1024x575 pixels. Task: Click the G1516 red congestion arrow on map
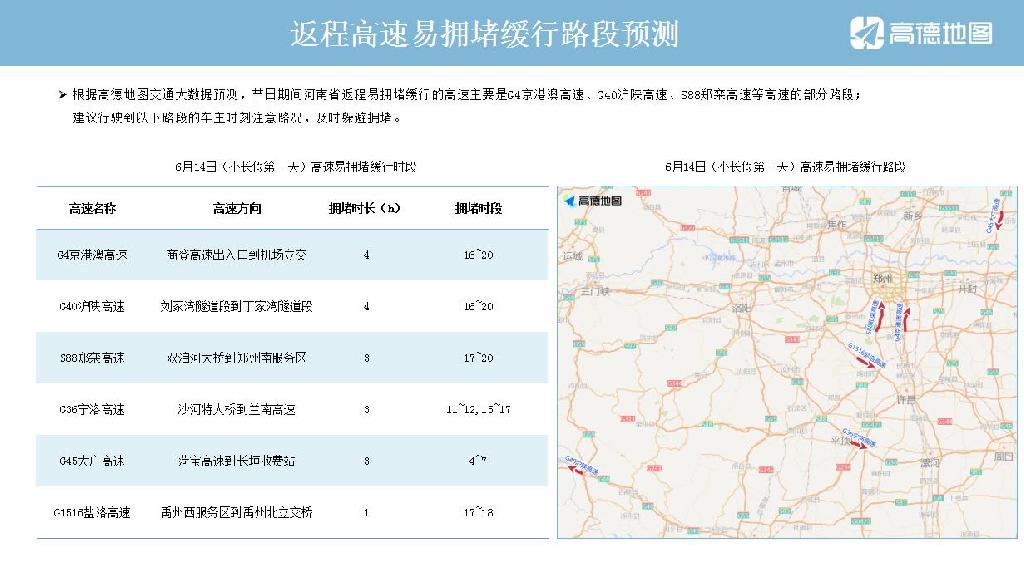point(865,363)
